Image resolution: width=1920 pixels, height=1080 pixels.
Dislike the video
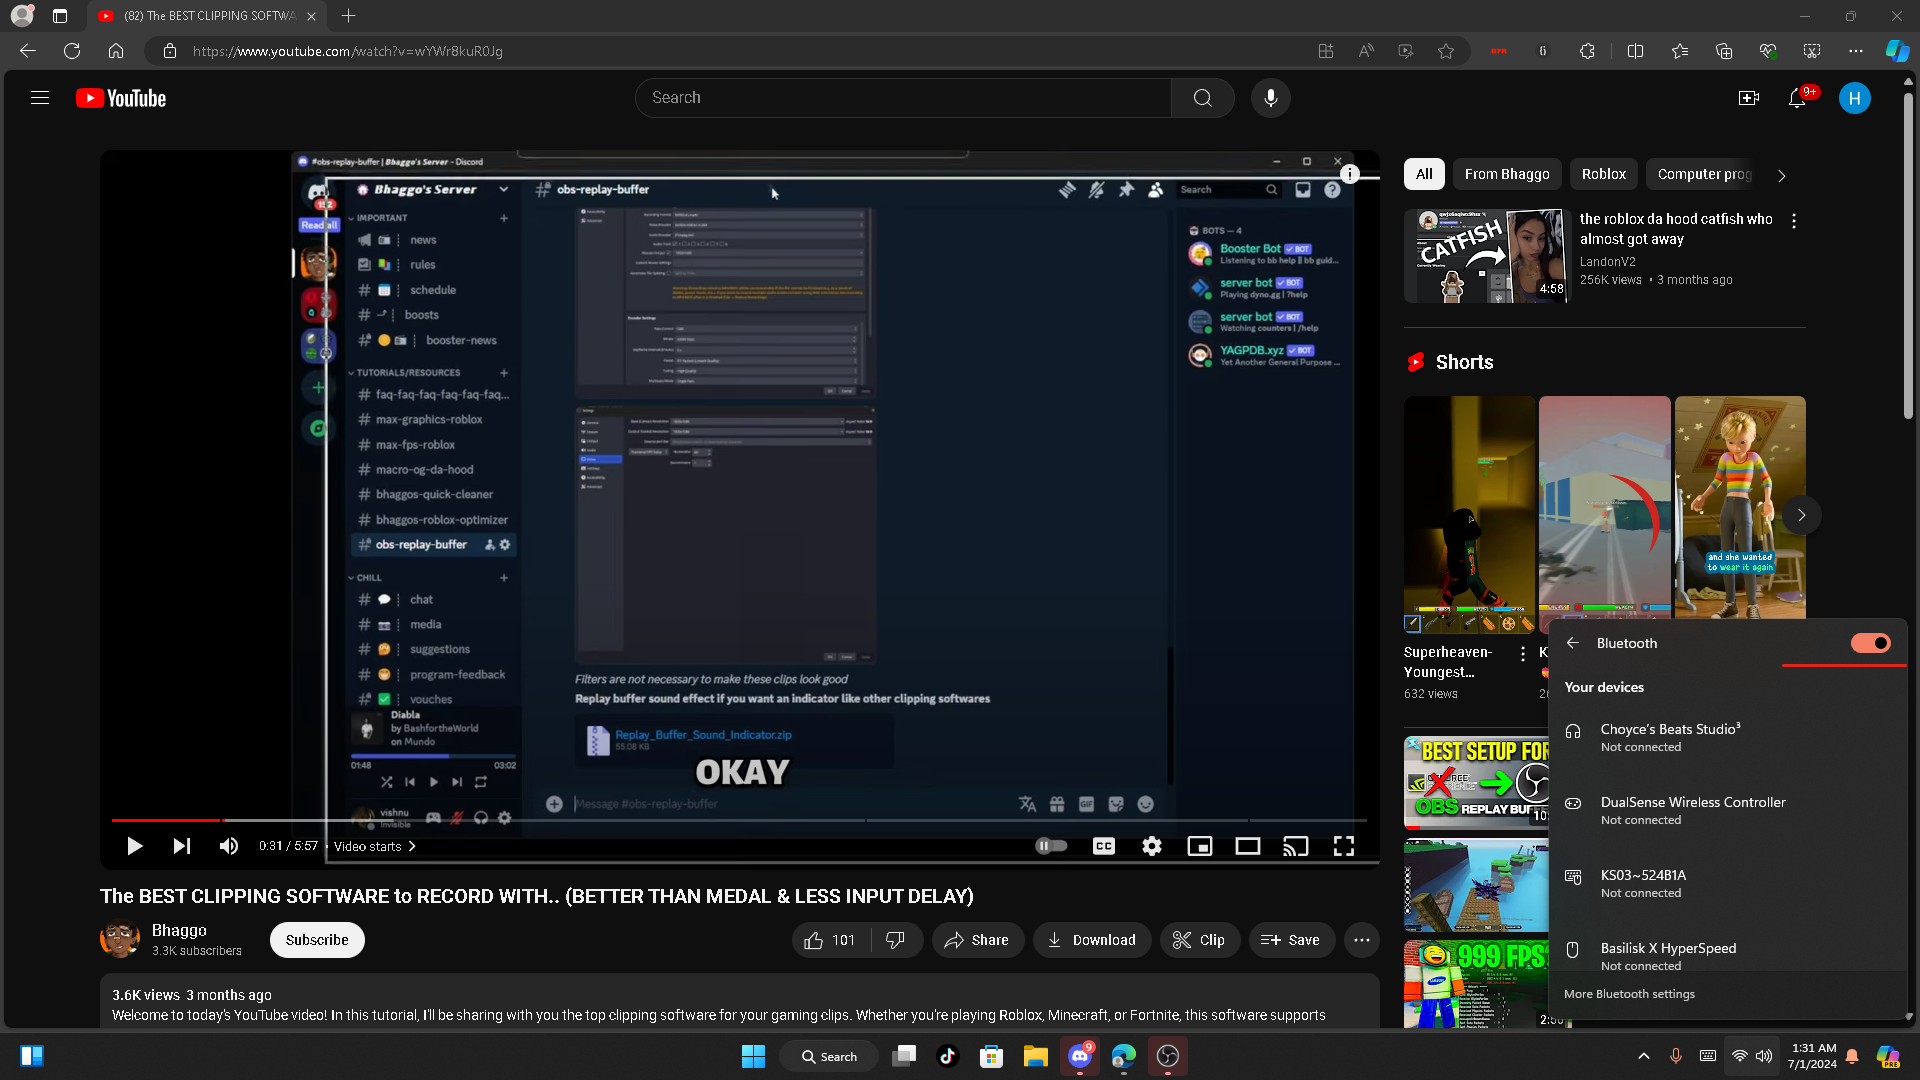click(896, 940)
